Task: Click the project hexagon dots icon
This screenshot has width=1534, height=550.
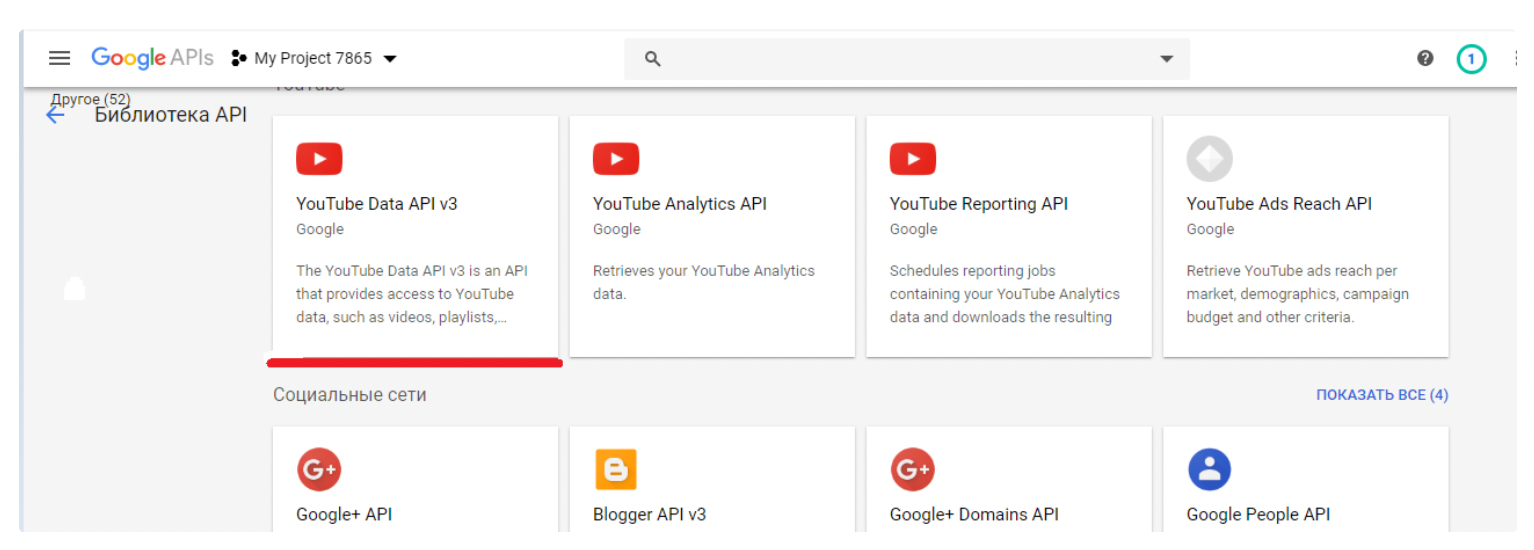Action: pos(238,58)
